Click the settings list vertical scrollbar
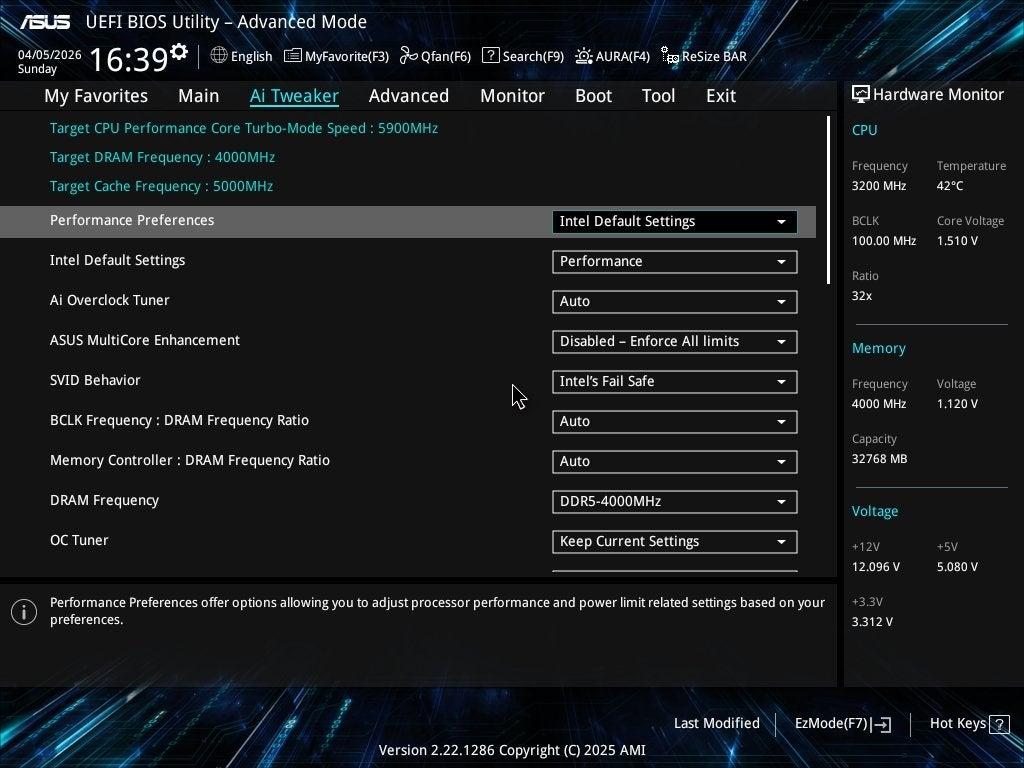Viewport: 1024px width, 768px height. point(828,200)
